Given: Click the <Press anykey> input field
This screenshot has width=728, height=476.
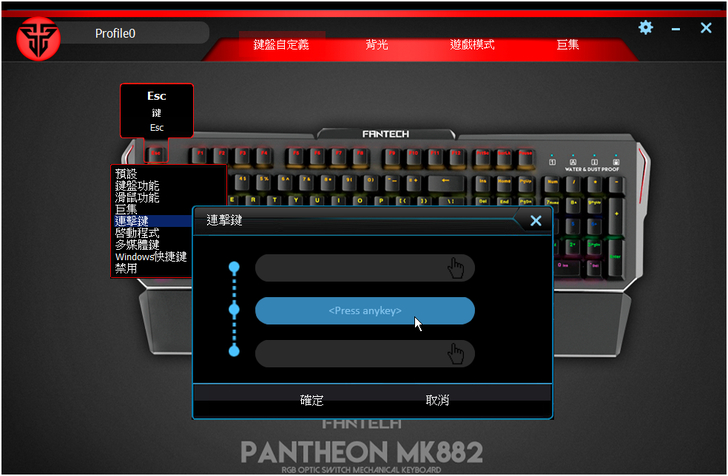Looking at the screenshot, I should [365, 311].
